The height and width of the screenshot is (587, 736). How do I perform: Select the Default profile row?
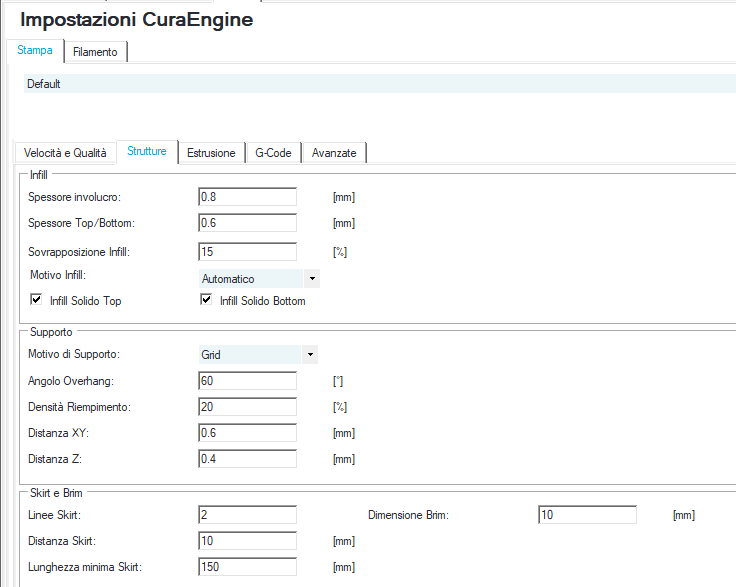pos(380,84)
